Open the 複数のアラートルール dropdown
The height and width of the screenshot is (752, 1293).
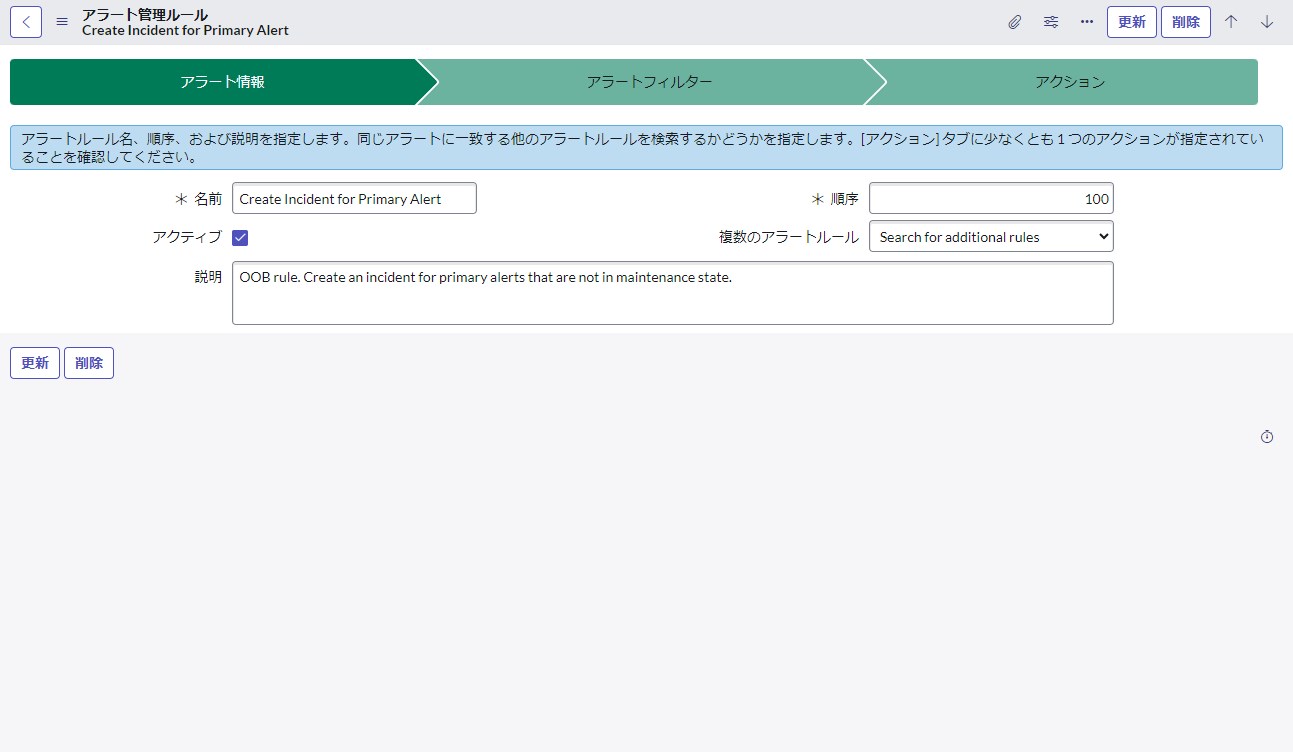pos(990,236)
